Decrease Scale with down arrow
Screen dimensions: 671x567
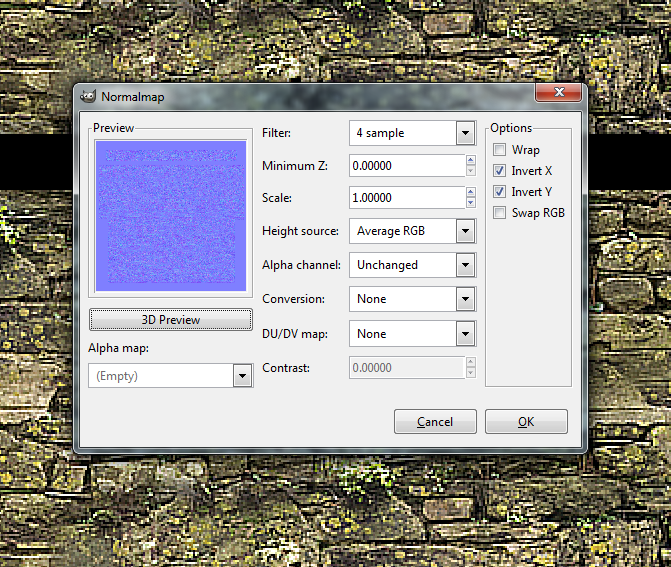[x=471, y=203]
